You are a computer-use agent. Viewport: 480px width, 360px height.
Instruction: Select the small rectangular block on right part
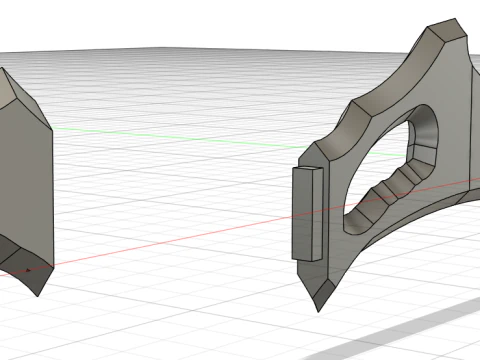pos(307,214)
